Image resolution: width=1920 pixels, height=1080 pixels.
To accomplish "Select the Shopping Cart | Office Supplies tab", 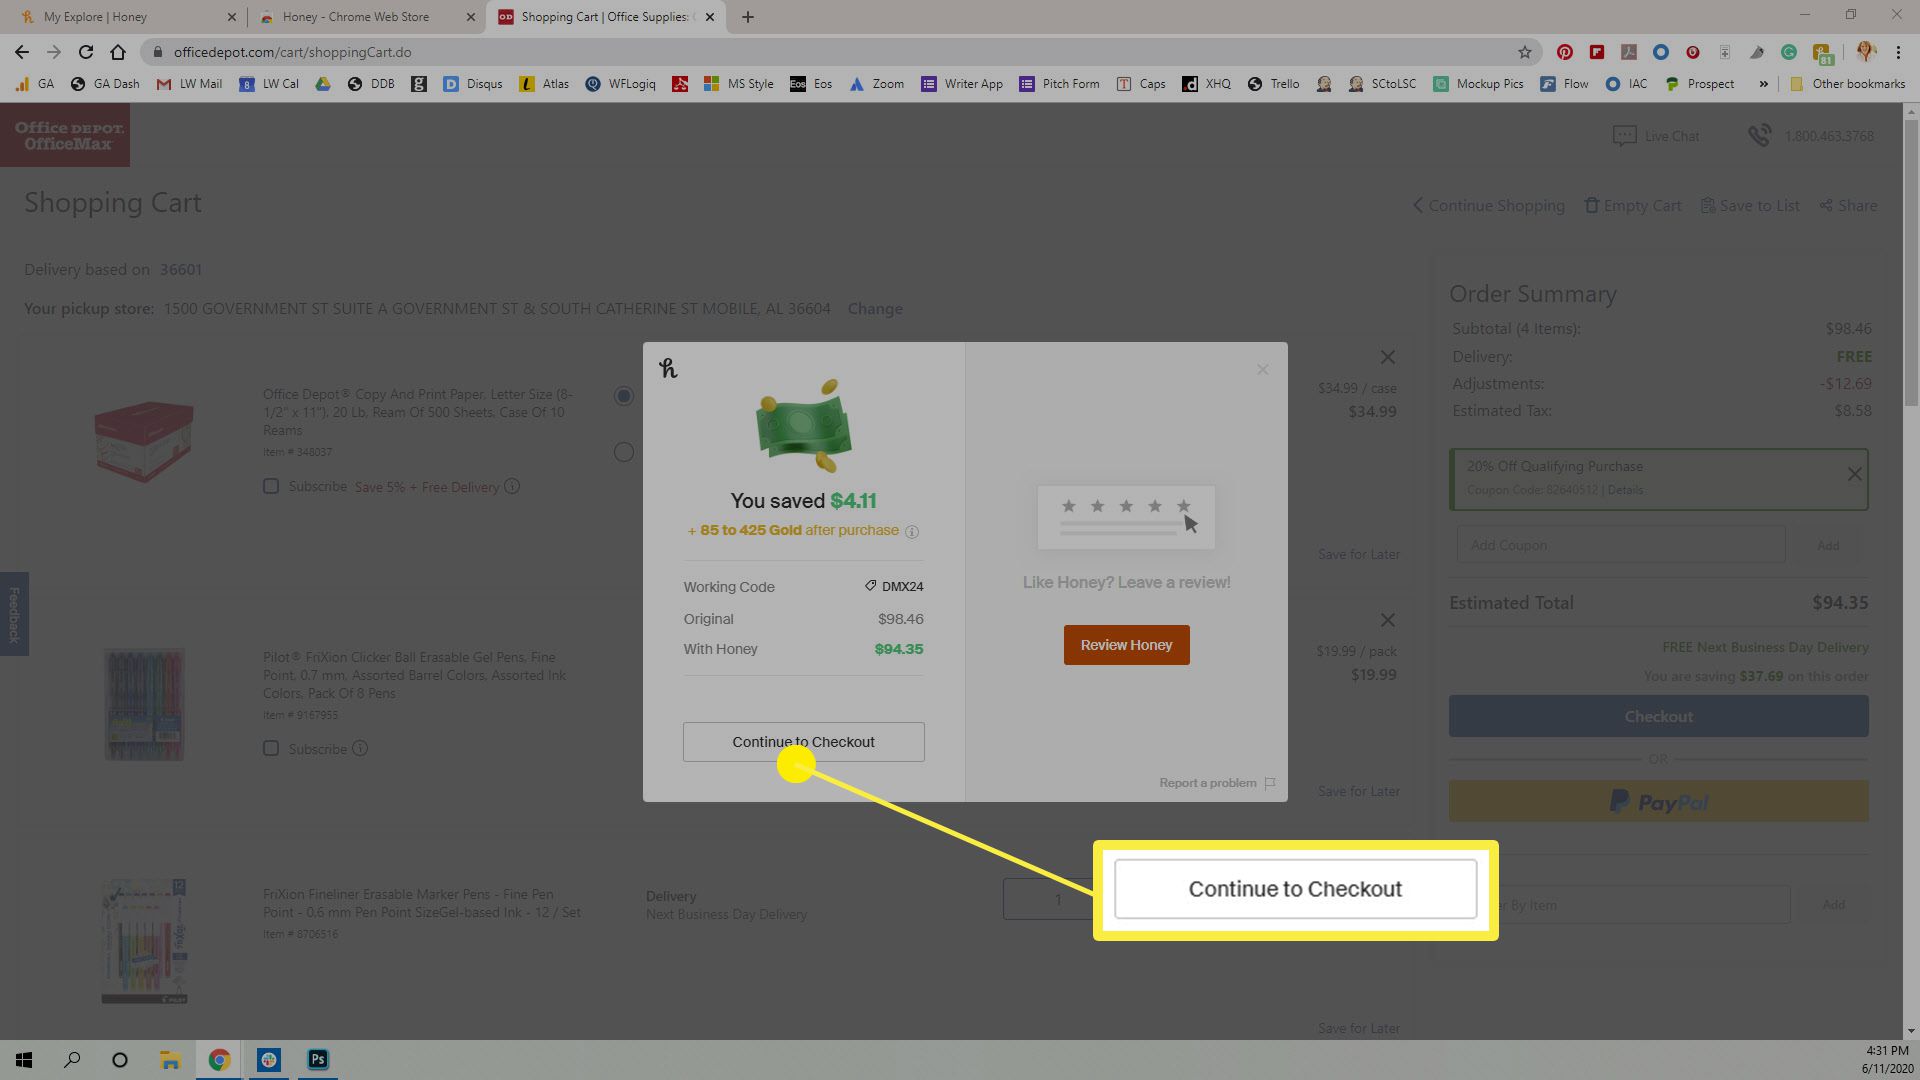I will (604, 17).
